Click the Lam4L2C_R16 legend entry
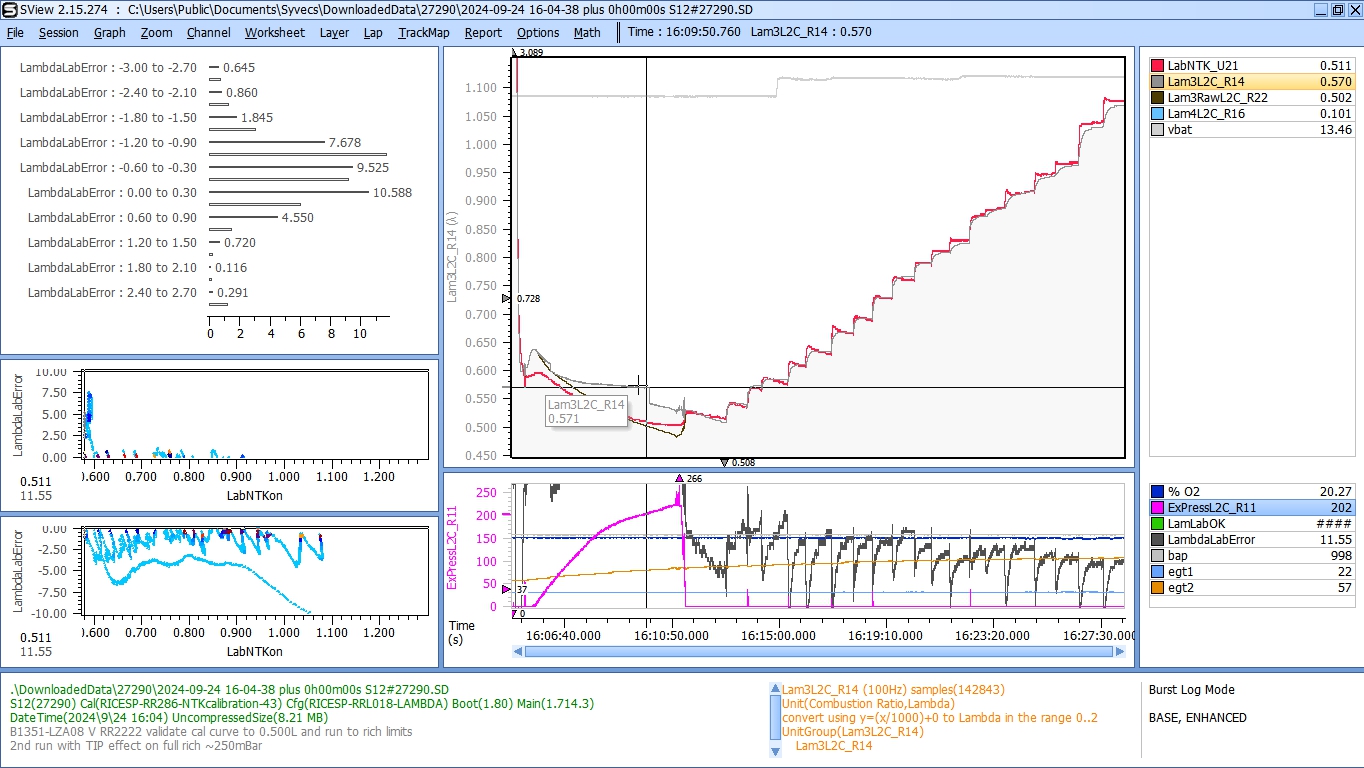Image resolution: width=1364 pixels, height=768 pixels. pyautogui.click(x=1205, y=114)
